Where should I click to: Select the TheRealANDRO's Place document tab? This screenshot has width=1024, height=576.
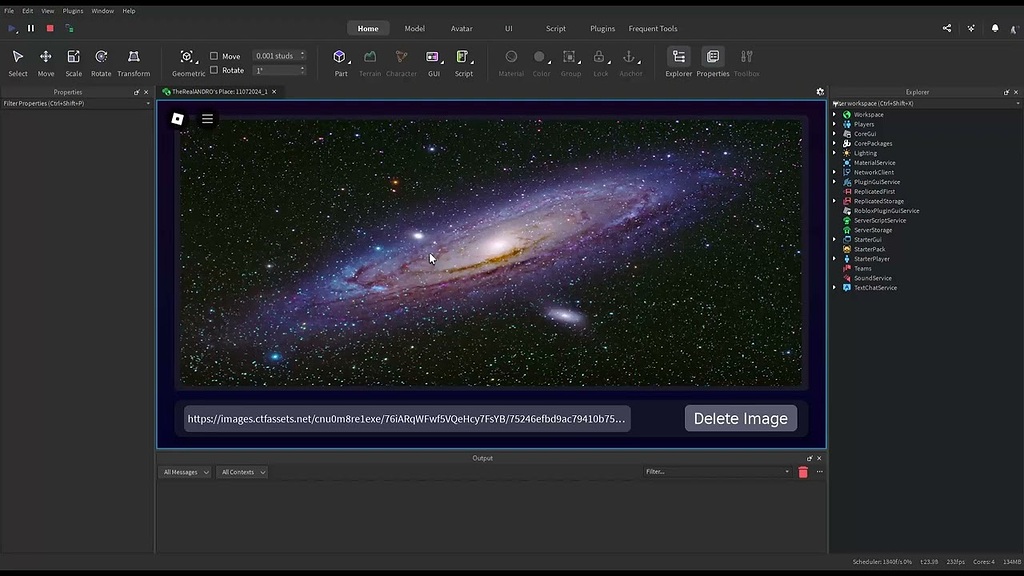pyautogui.click(x=219, y=91)
